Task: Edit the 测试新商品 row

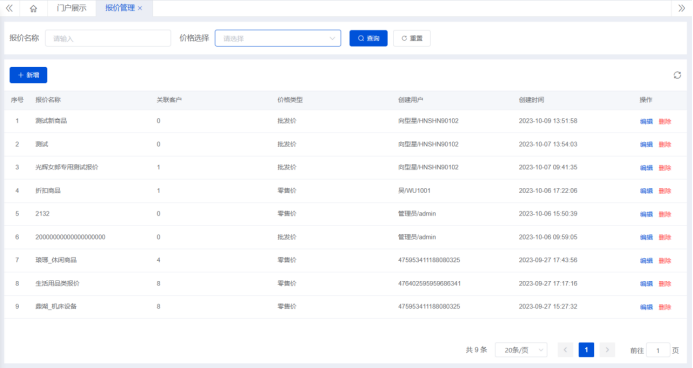Action: pos(646,121)
